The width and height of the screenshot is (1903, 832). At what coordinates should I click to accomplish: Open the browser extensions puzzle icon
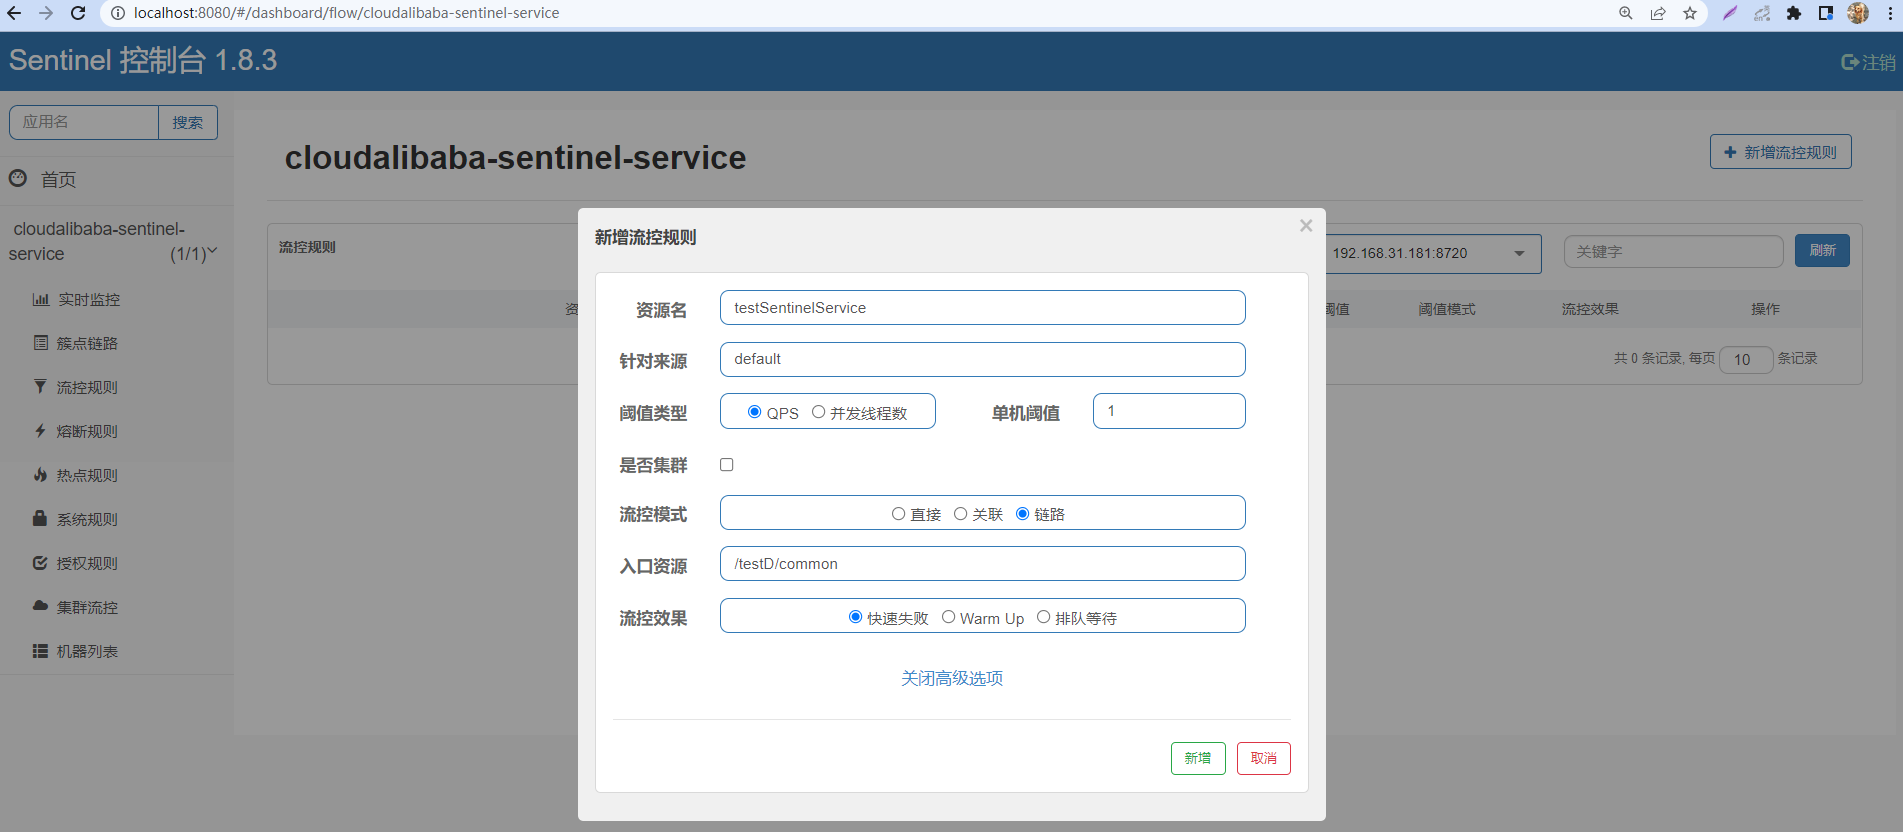(1794, 13)
